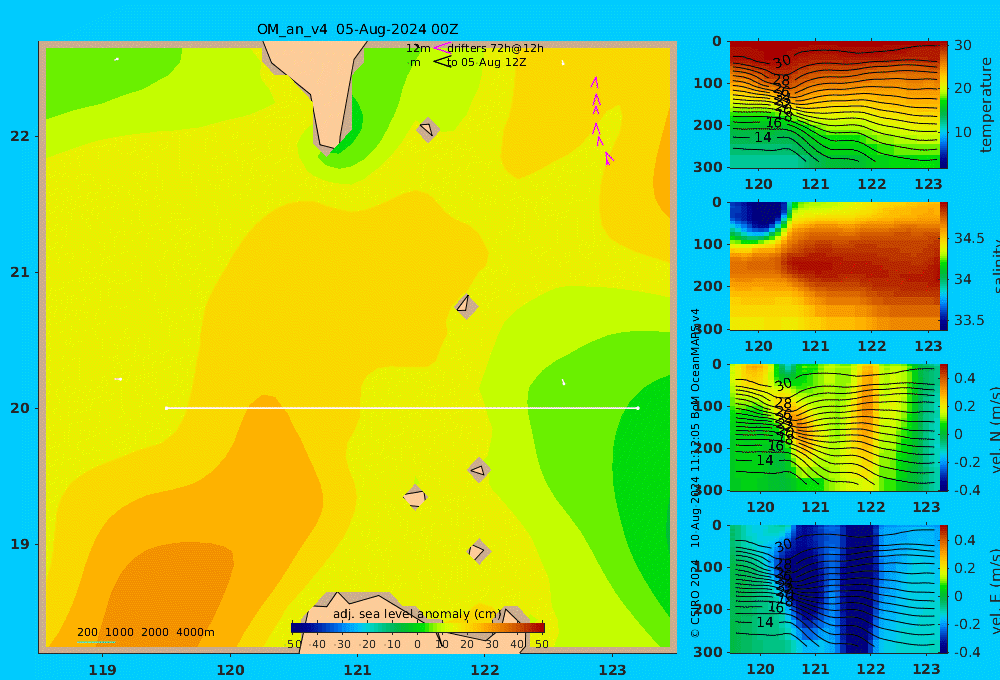Click the sea level anomaly colorbar
The image size is (1000, 680).
click(x=418, y=628)
